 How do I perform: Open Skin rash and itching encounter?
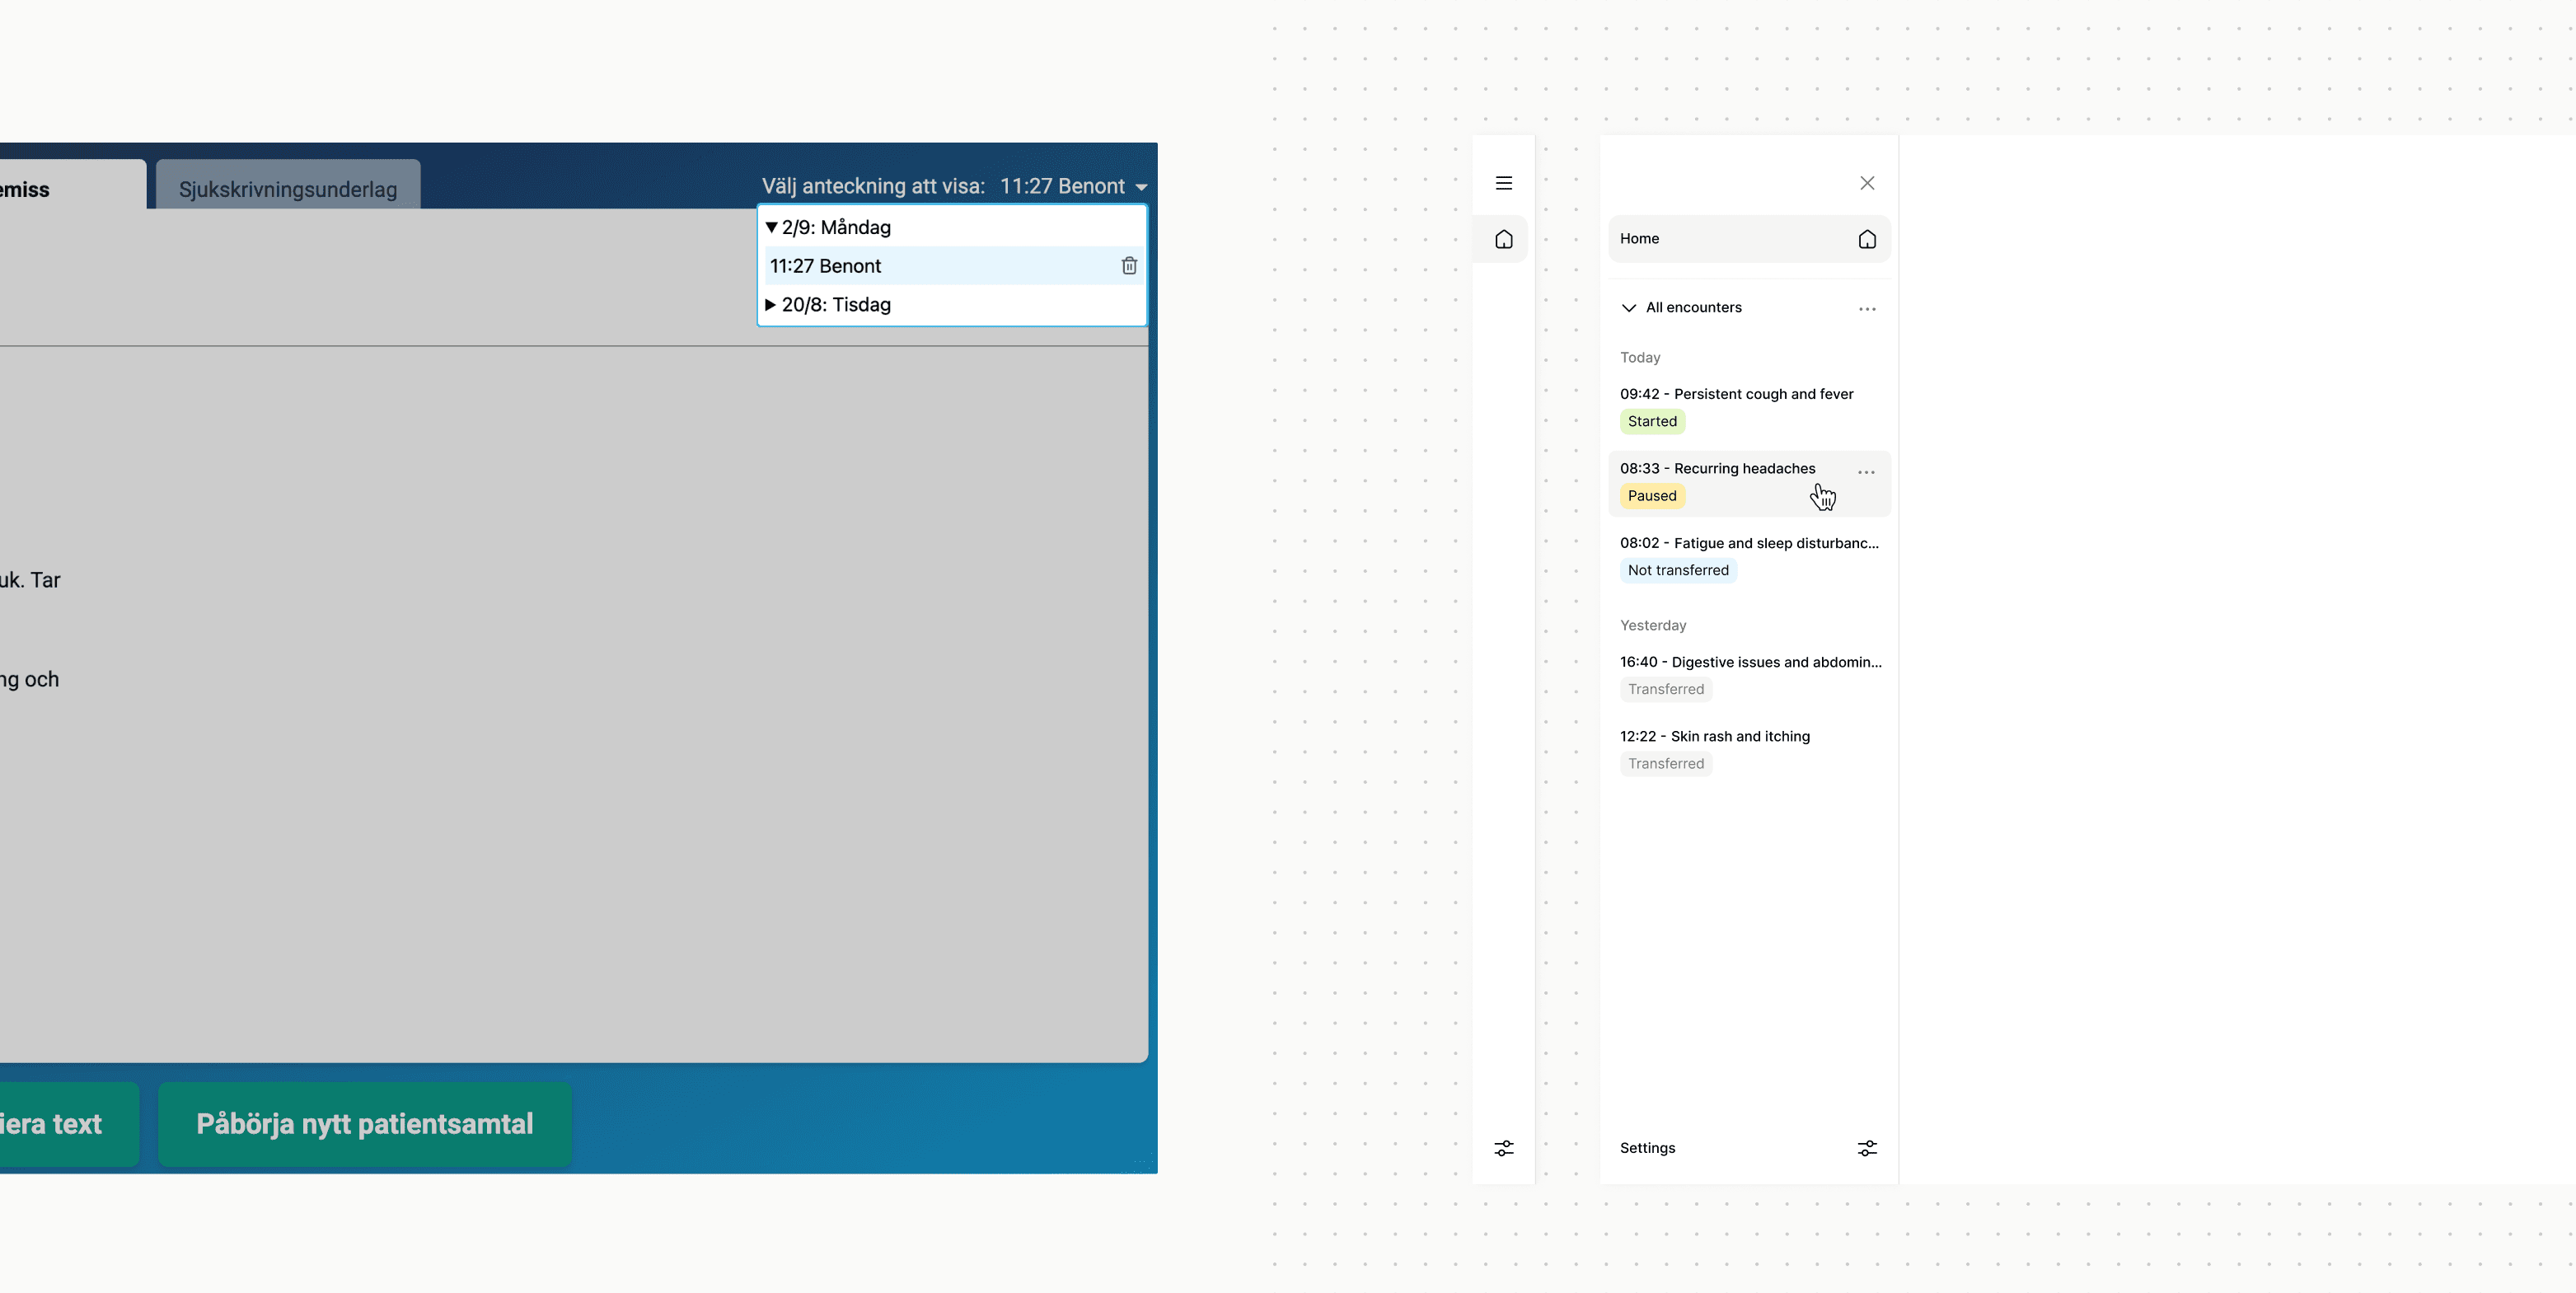[x=1714, y=737]
